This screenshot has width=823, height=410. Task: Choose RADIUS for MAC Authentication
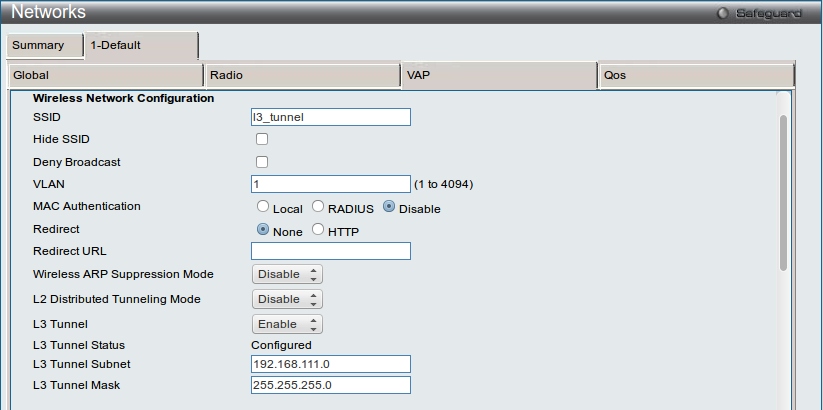click(318, 207)
